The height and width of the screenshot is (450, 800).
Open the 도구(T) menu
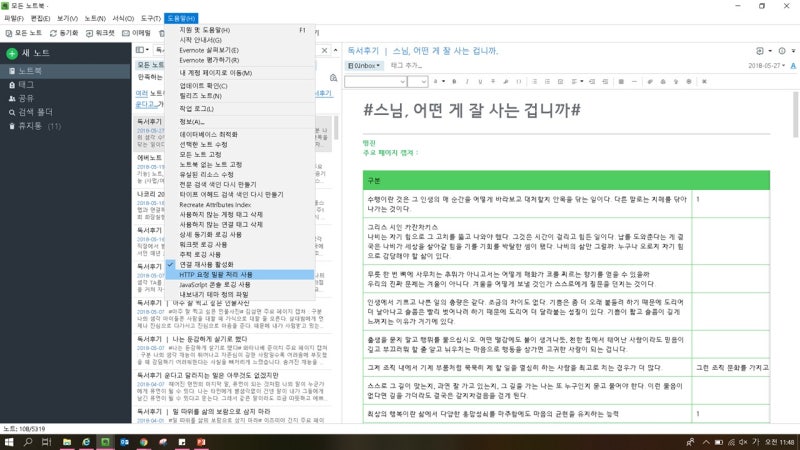151,18
